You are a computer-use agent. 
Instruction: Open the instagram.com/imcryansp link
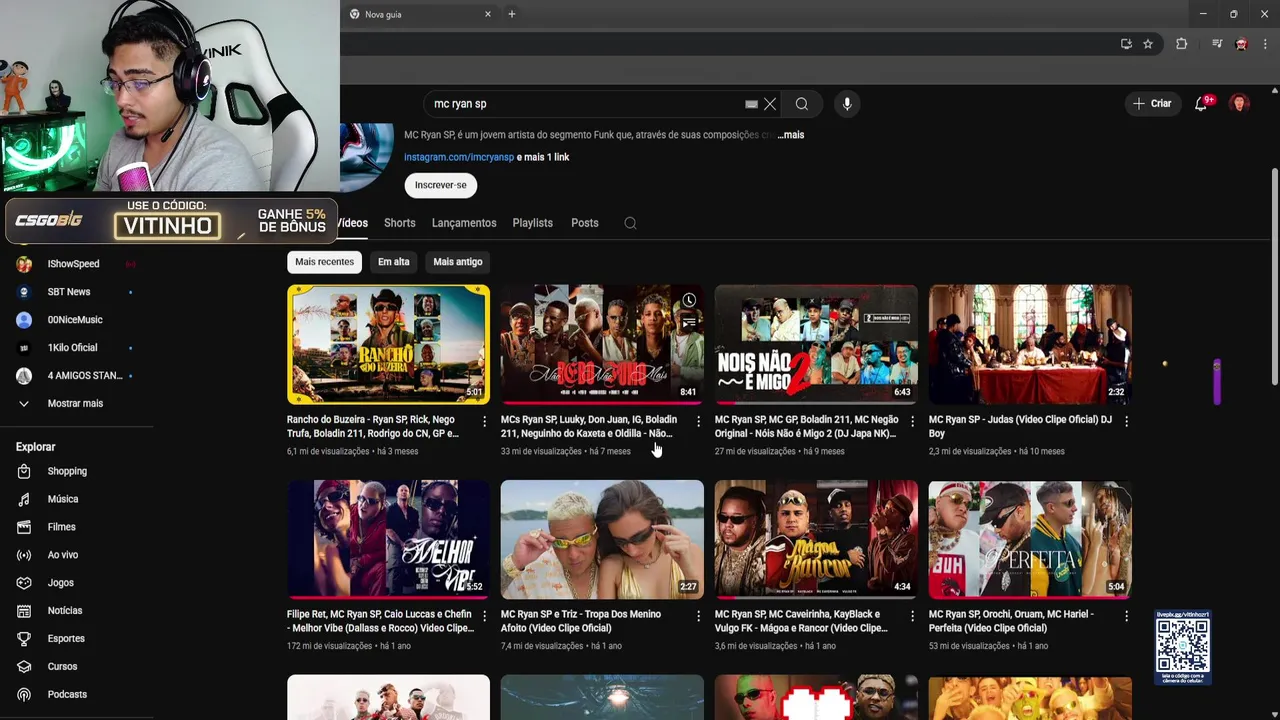pyautogui.click(x=459, y=157)
